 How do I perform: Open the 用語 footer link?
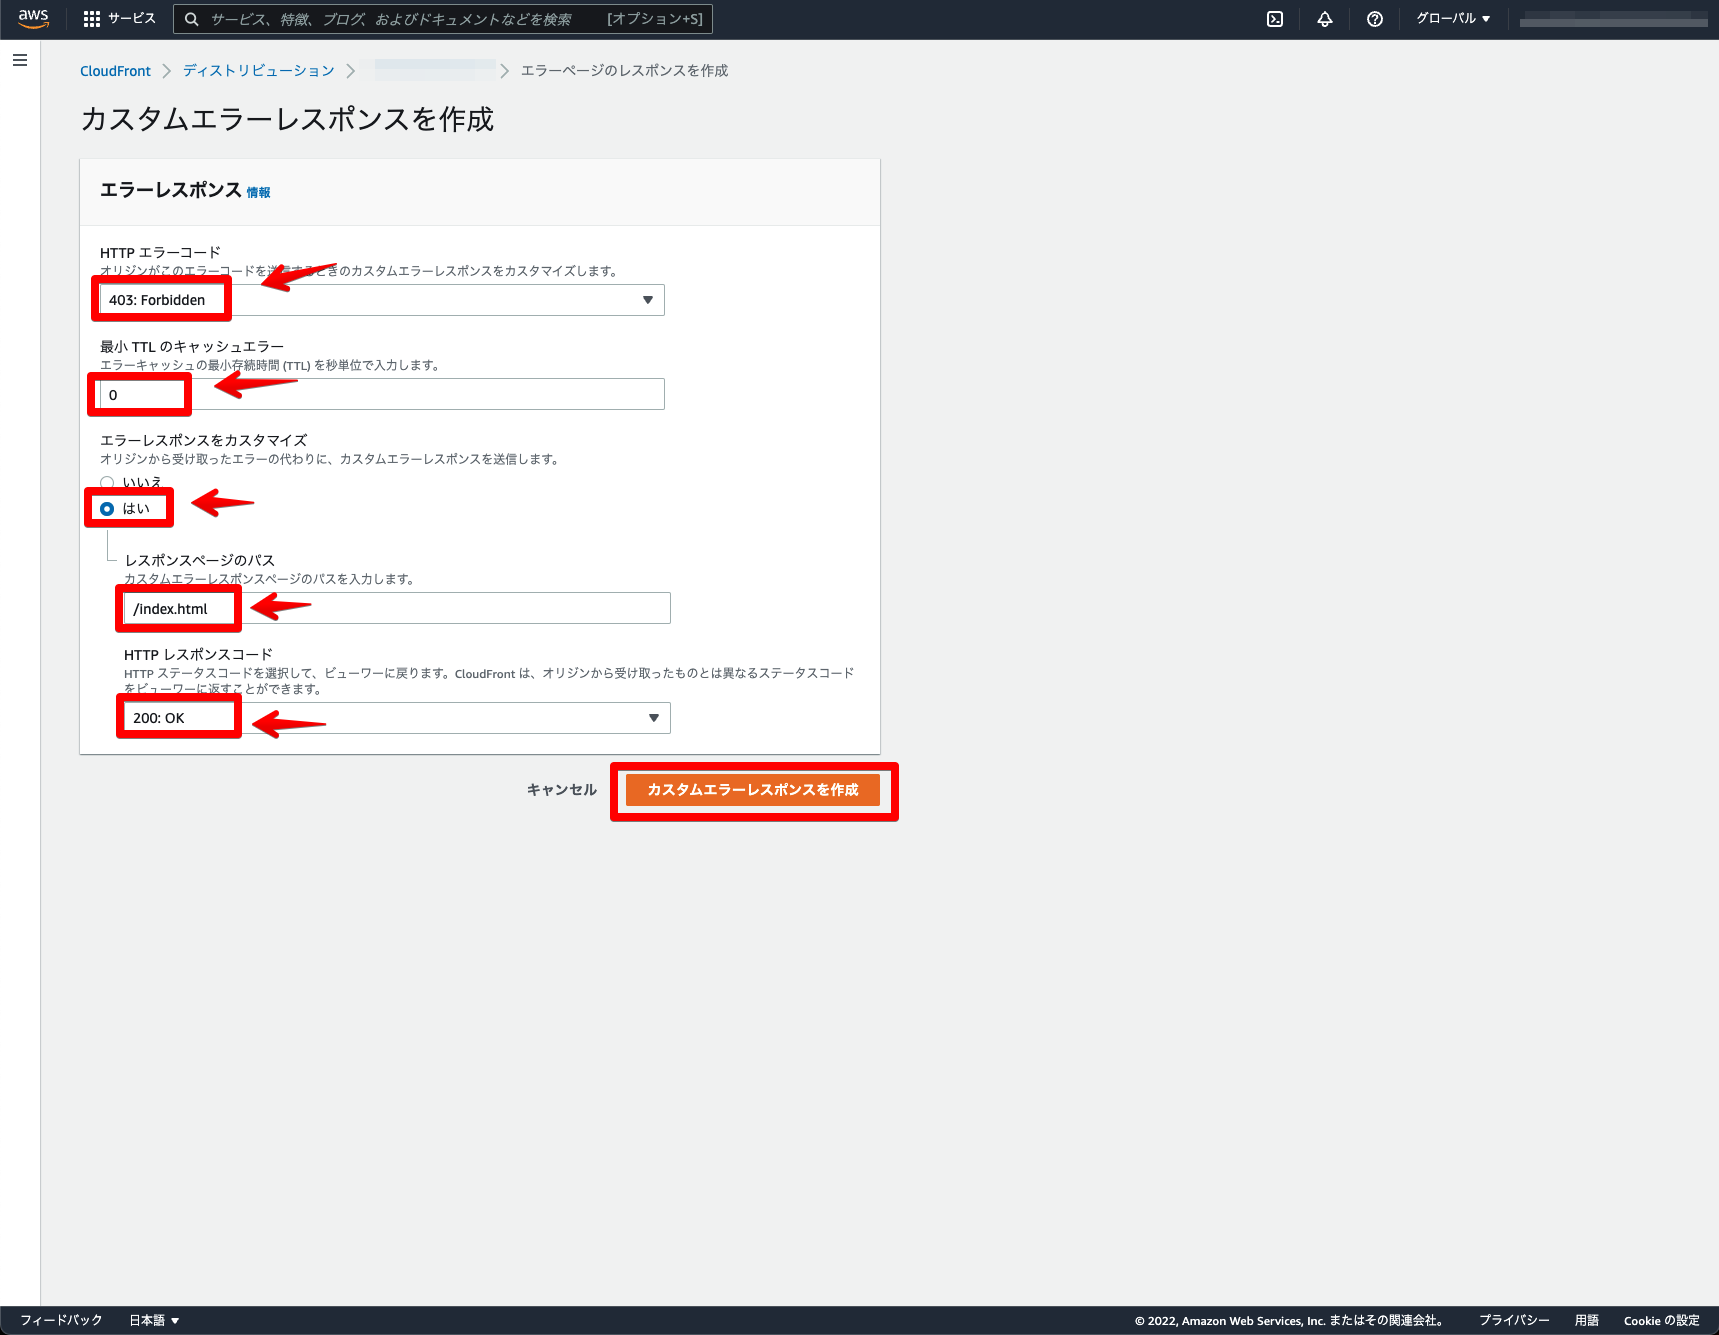1587,1320
